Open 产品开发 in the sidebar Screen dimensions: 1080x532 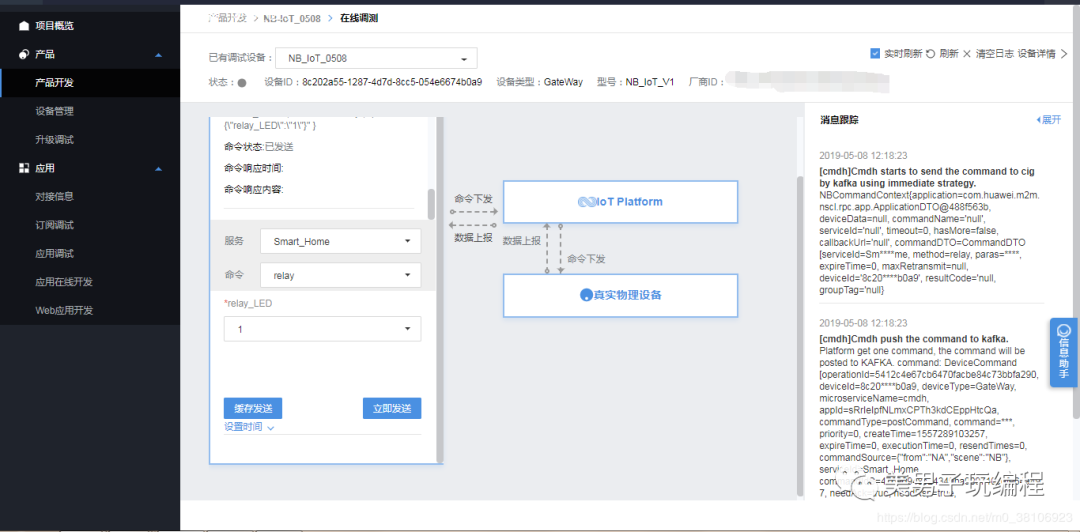click(54, 83)
